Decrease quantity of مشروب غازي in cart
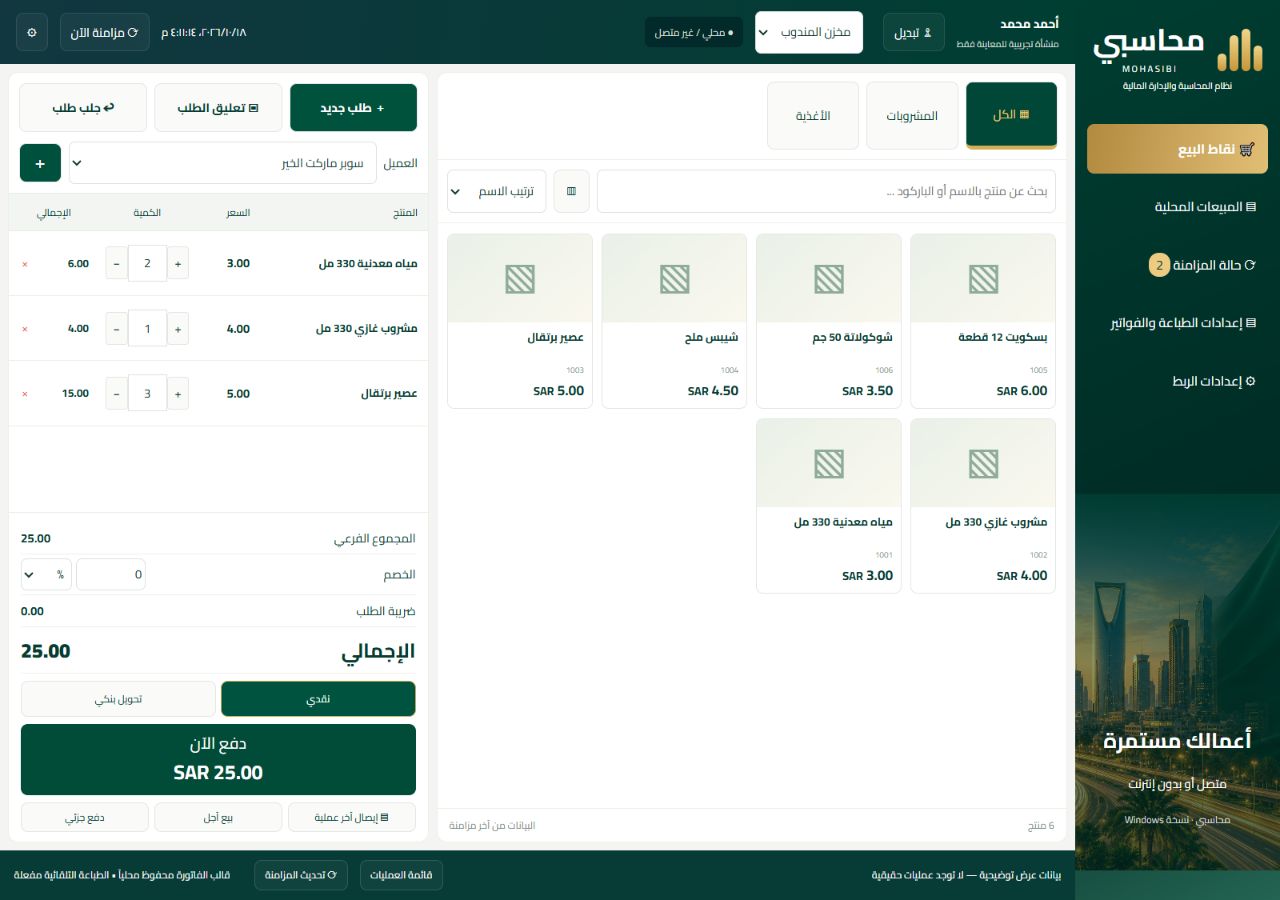 tap(117, 329)
